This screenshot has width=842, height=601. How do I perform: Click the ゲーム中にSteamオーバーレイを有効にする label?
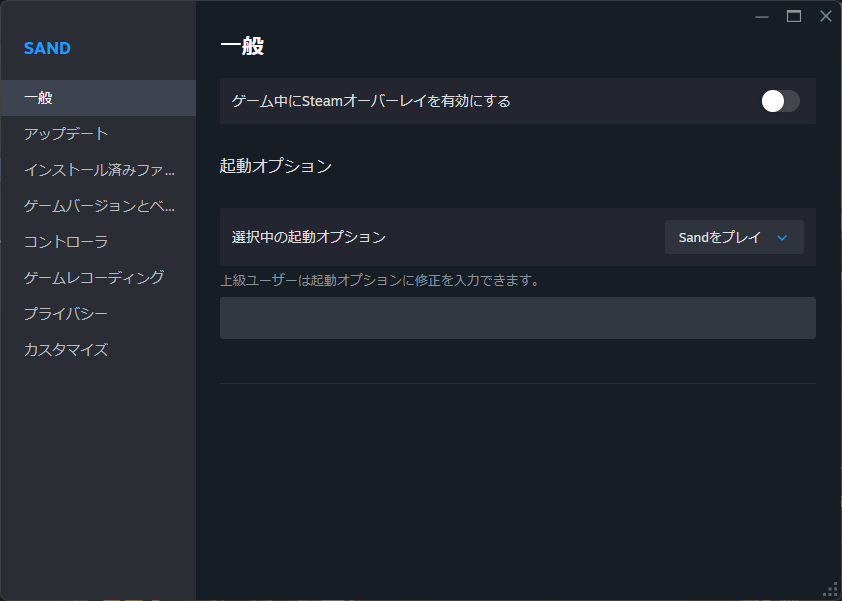point(371,101)
